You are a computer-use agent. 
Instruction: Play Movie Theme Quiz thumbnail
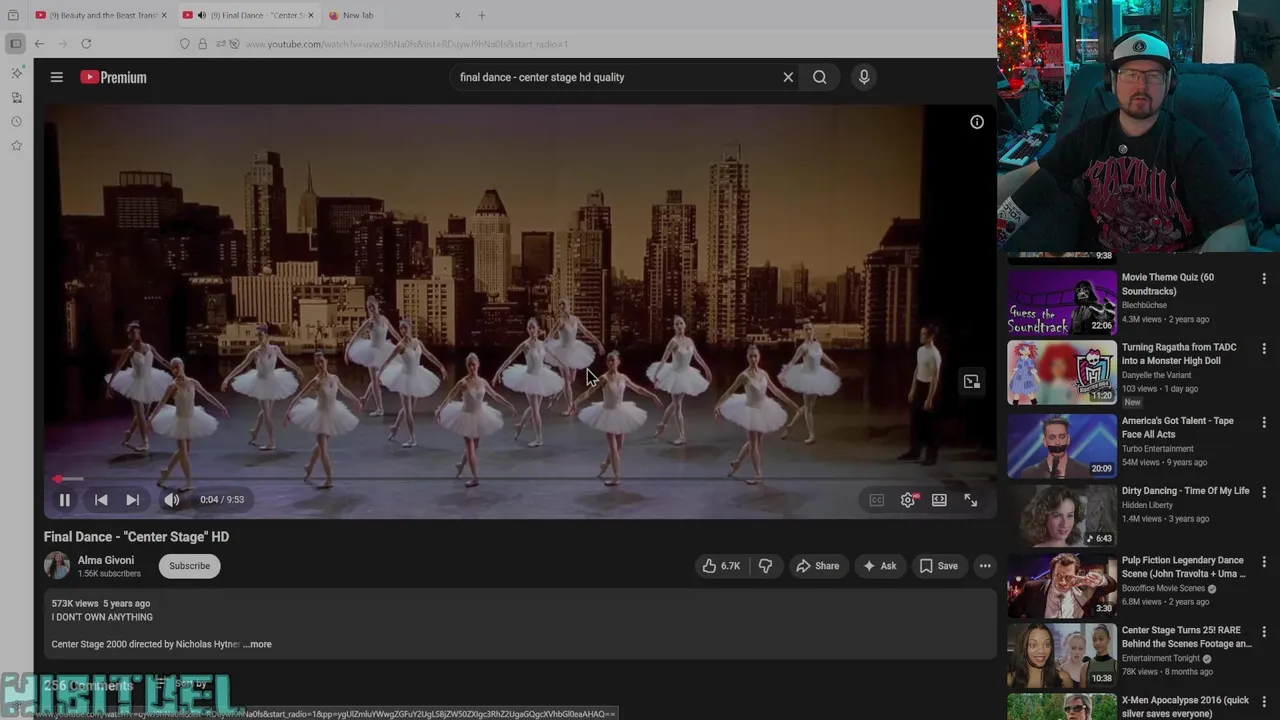1062,301
